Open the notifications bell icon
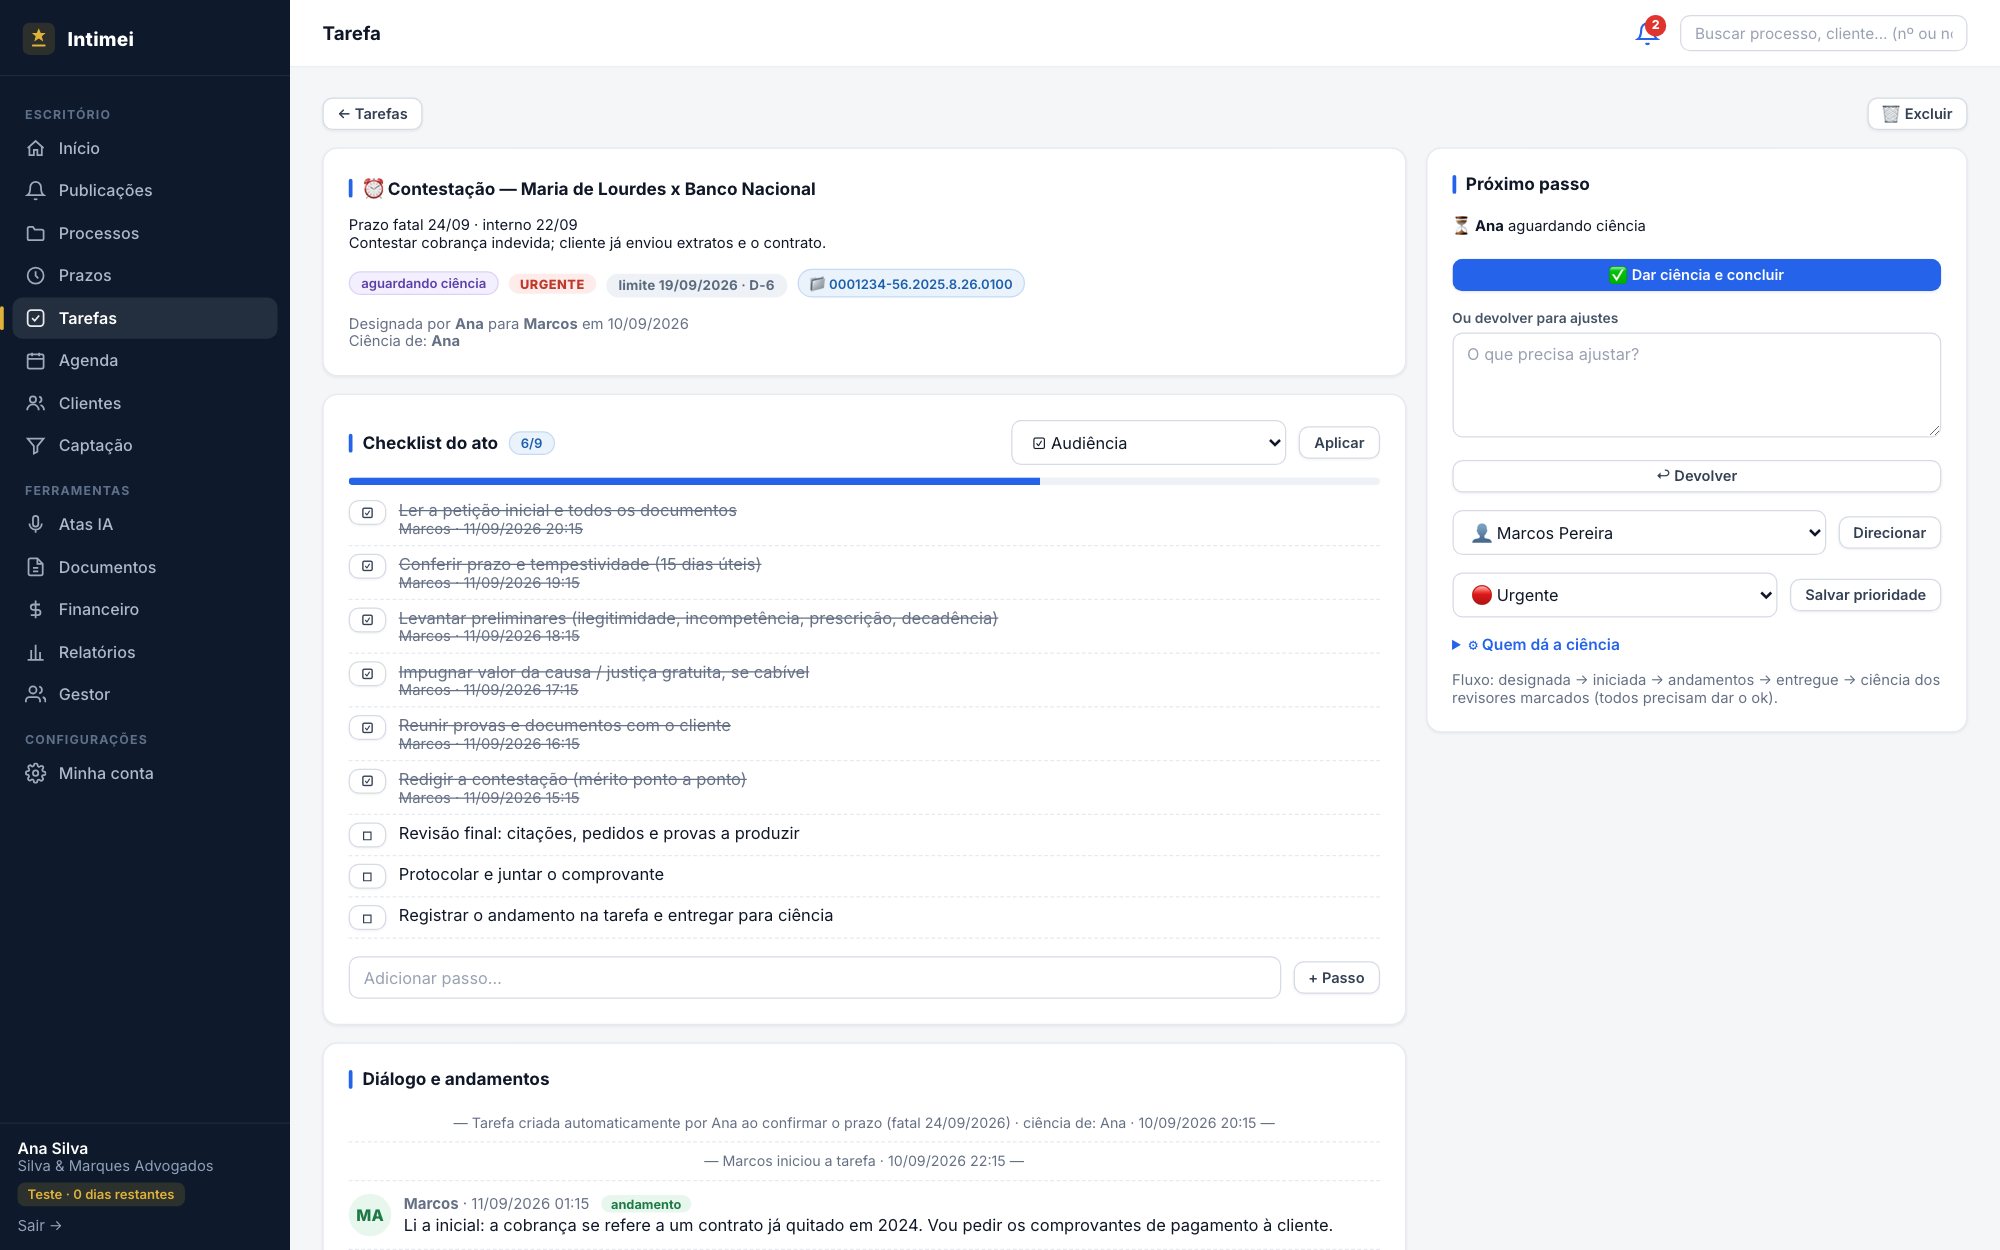 pos(1646,33)
